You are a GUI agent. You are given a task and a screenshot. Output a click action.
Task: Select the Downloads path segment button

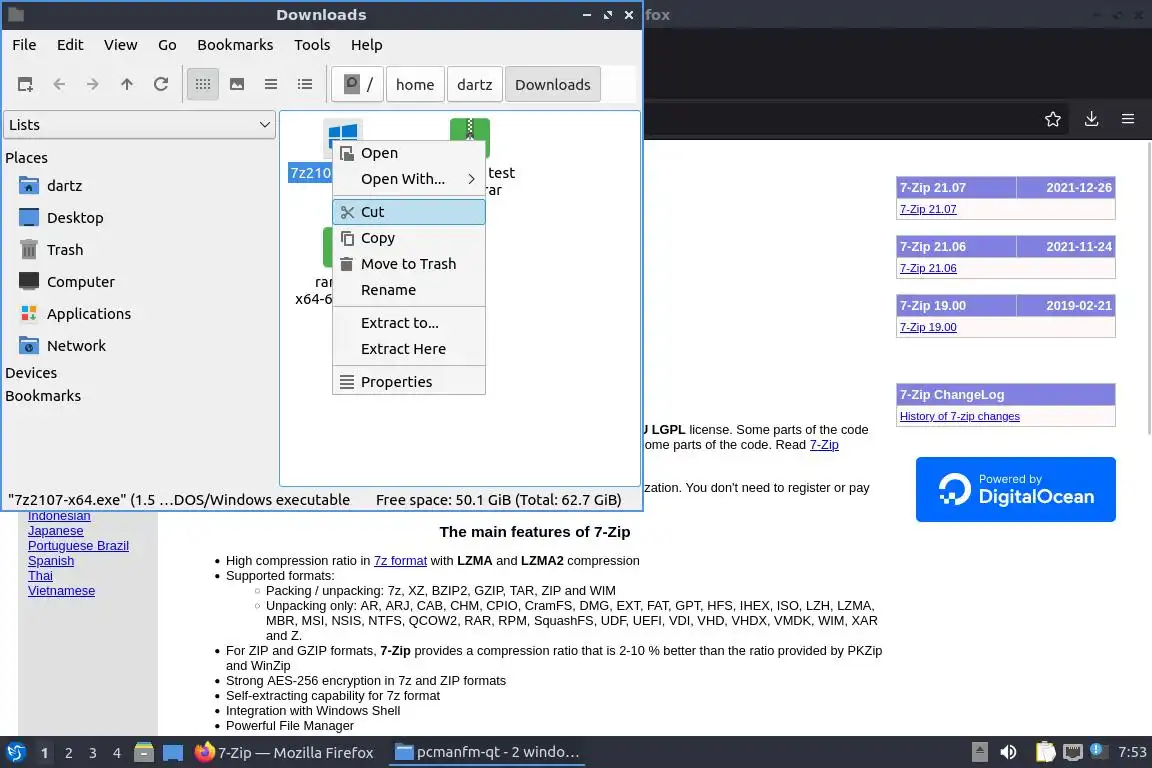click(552, 85)
